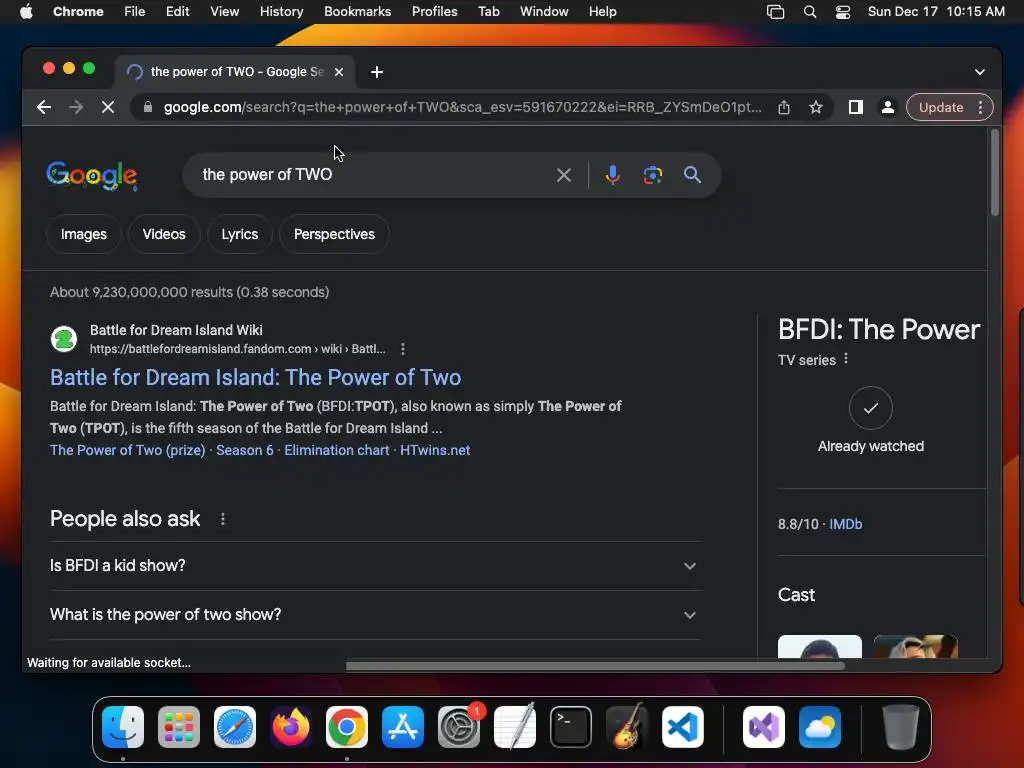Open Chrome's three-dot menu
Viewport: 1024px width, 768px height.
(980, 107)
